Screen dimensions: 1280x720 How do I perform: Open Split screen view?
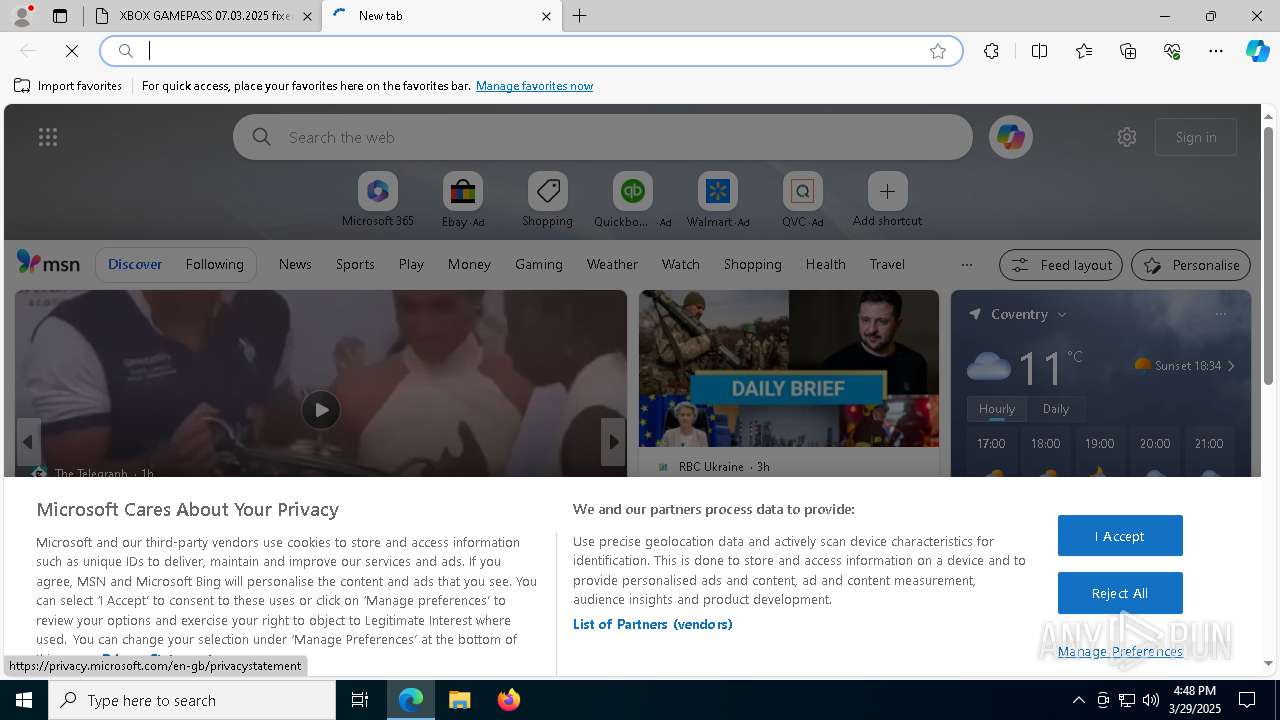[1039, 51]
